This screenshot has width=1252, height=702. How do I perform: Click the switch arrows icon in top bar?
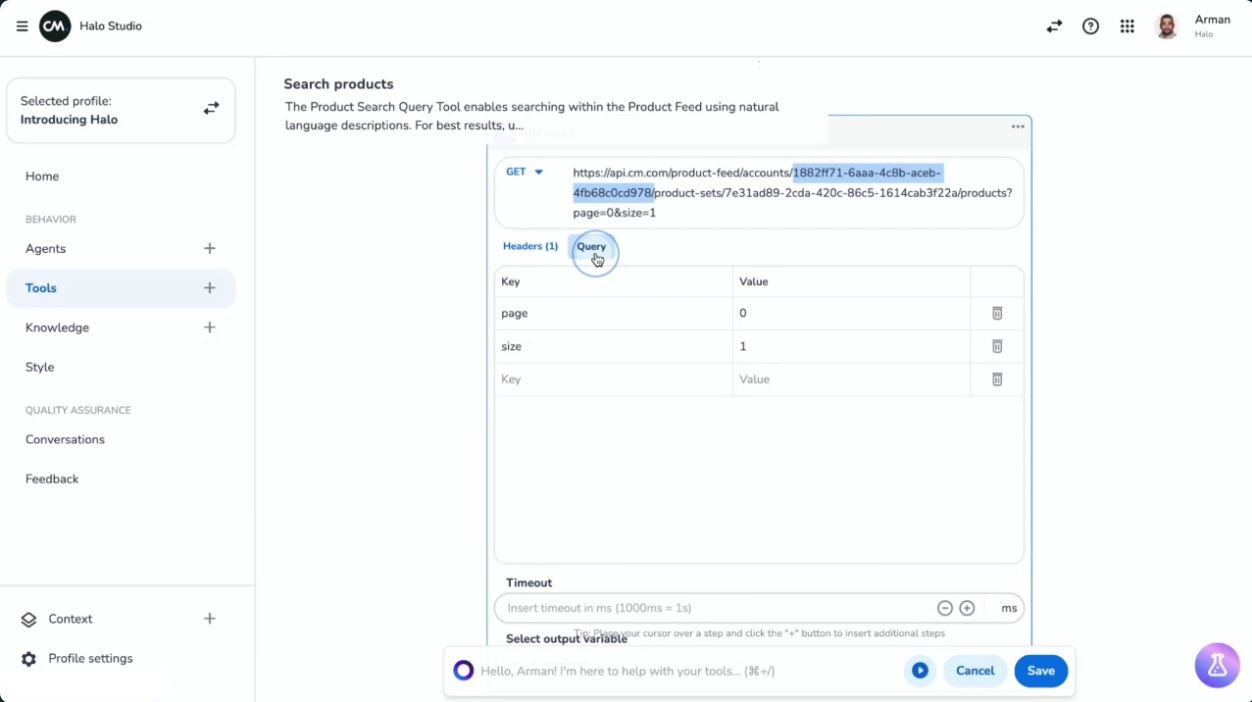pos(1054,27)
